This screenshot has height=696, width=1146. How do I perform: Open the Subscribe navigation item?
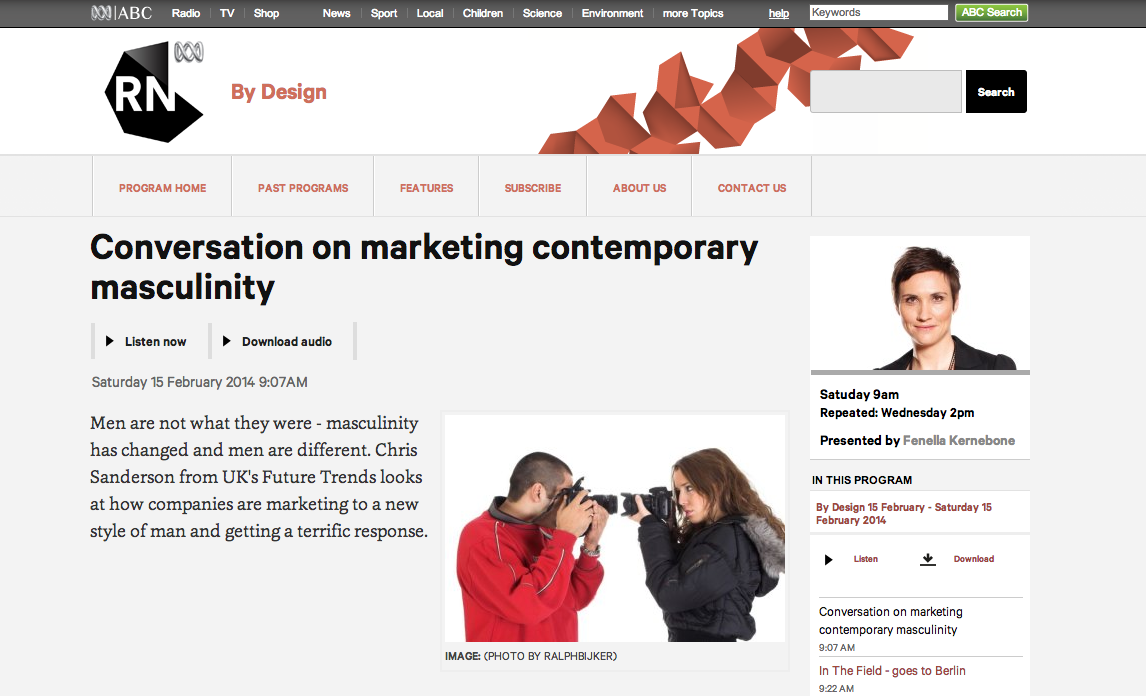click(533, 188)
